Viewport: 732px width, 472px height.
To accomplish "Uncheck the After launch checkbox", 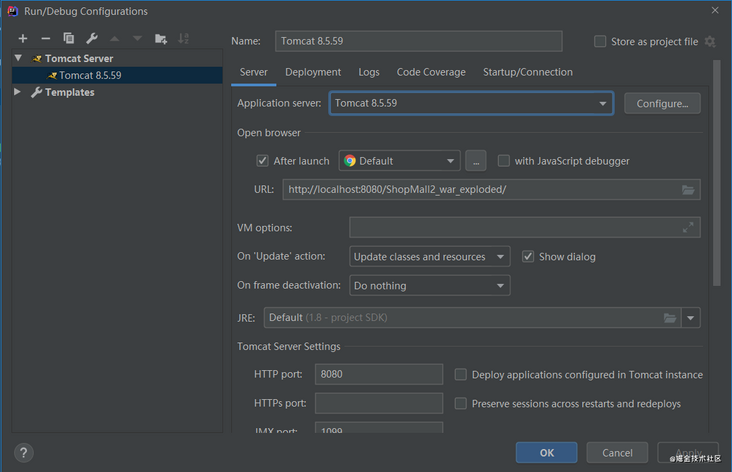I will pos(262,161).
